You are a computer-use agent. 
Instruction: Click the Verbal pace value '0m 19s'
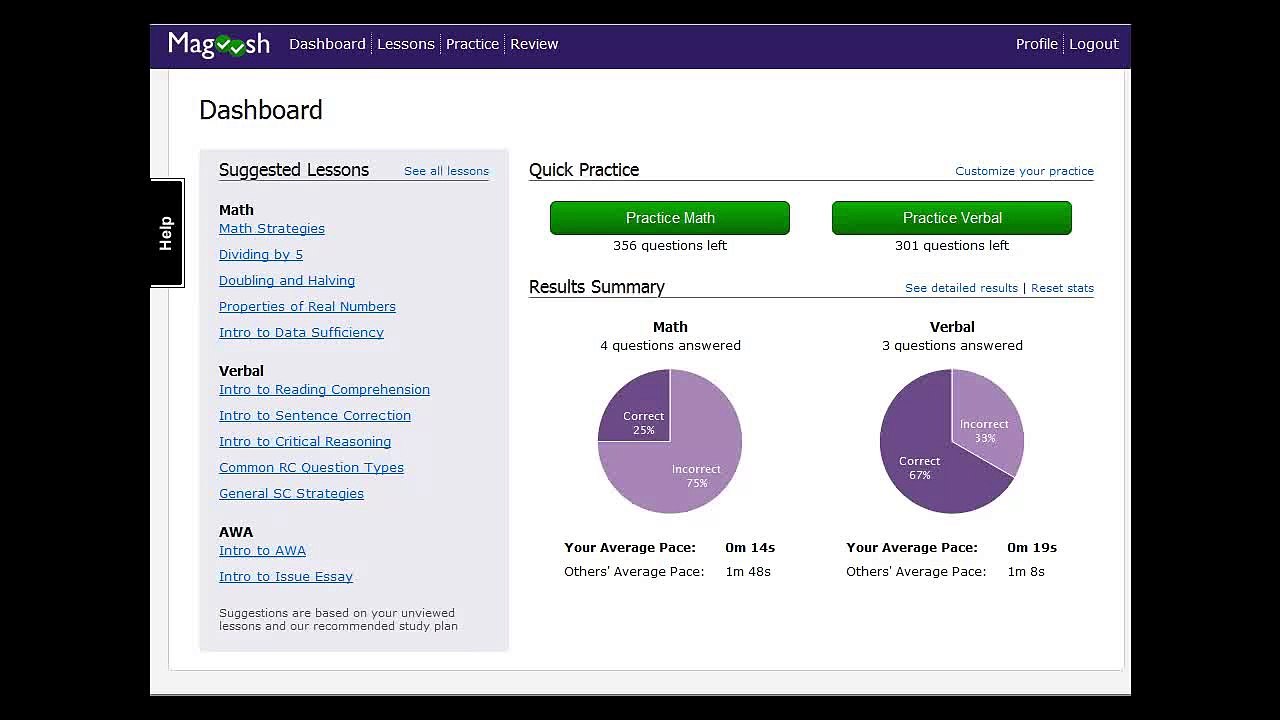1032,547
